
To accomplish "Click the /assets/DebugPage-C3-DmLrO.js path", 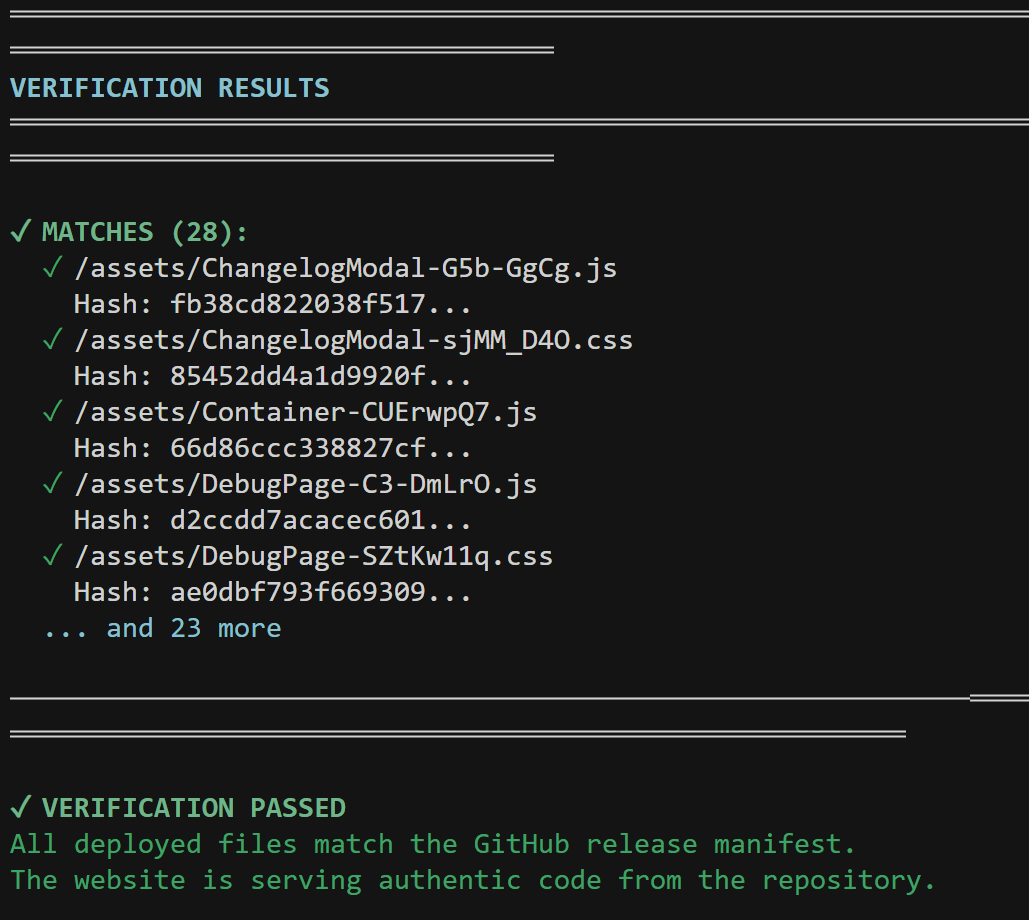I will pyautogui.click(x=305, y=484).
